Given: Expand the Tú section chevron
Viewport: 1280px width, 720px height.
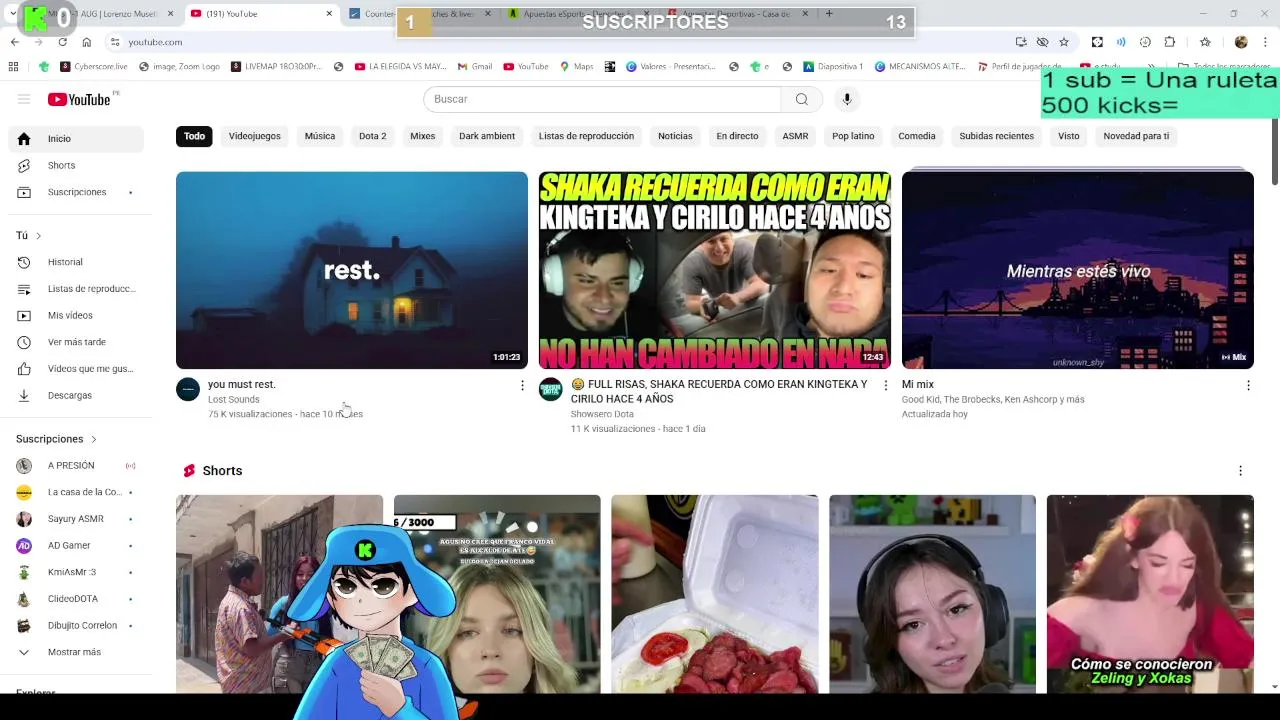Looking at the screenshot, I should point(38,236).
